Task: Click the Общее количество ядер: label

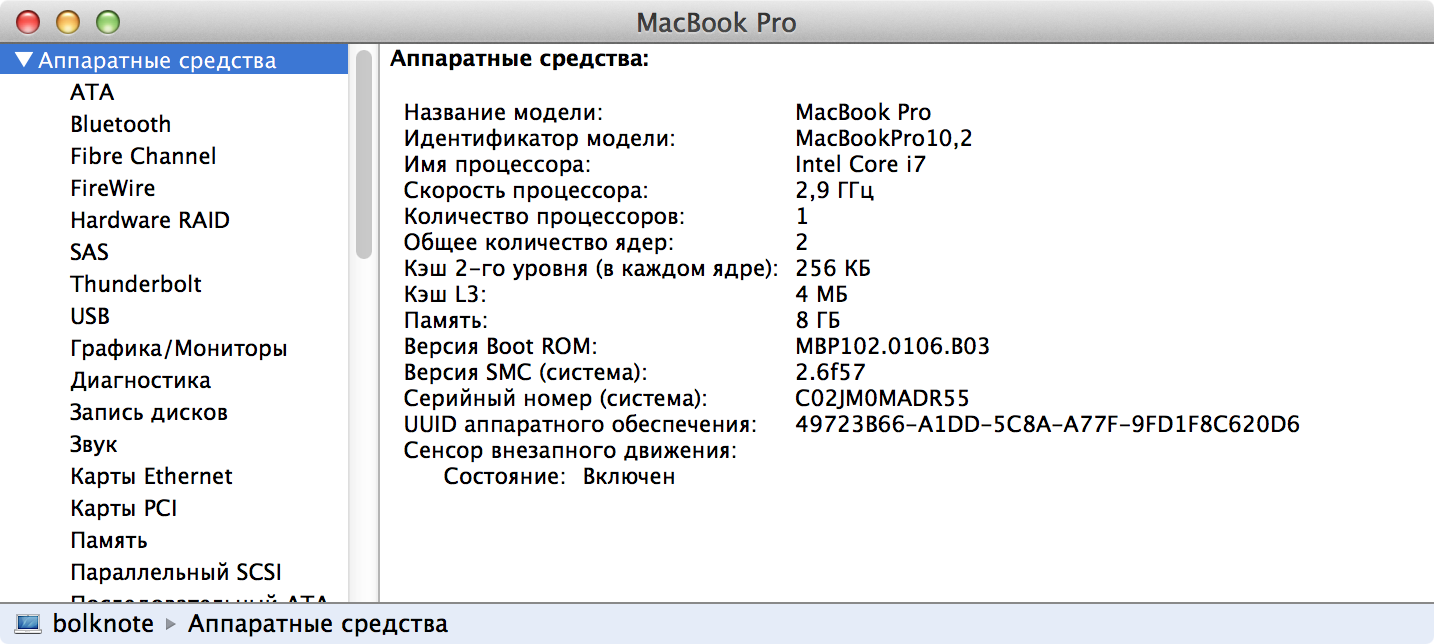Action: [x=539, y=242]
